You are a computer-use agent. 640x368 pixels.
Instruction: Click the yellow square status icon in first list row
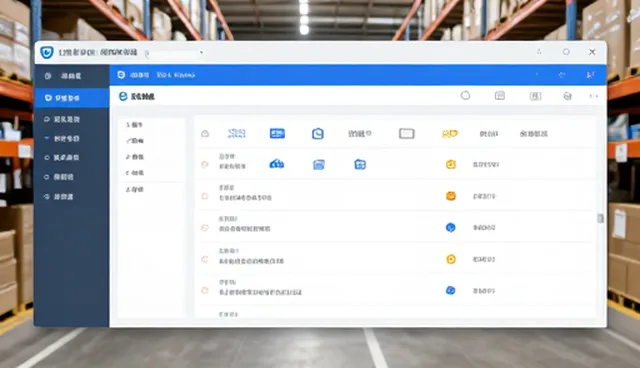[x=451, y=164]
